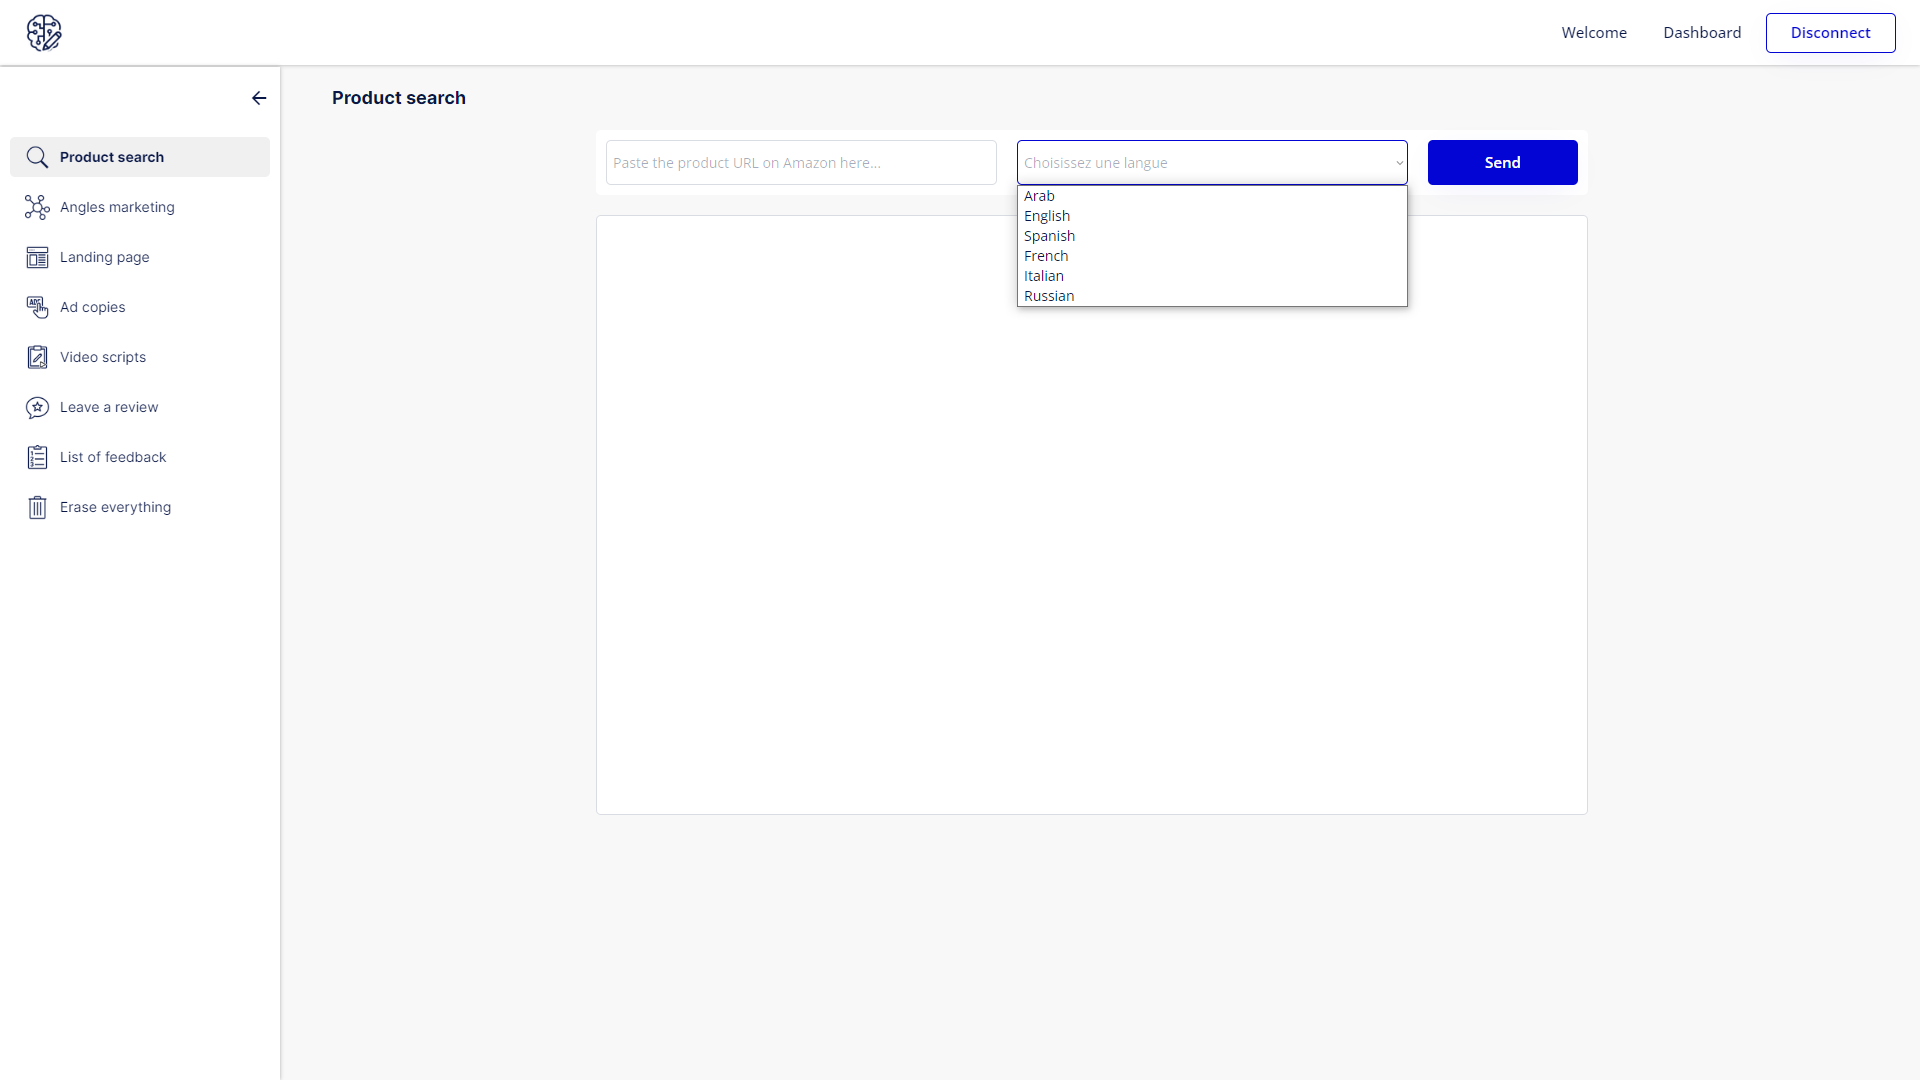Click the Video scripts notepad icon
This screenshot has height=1080, width=1920.
click(x=37, y=357)
